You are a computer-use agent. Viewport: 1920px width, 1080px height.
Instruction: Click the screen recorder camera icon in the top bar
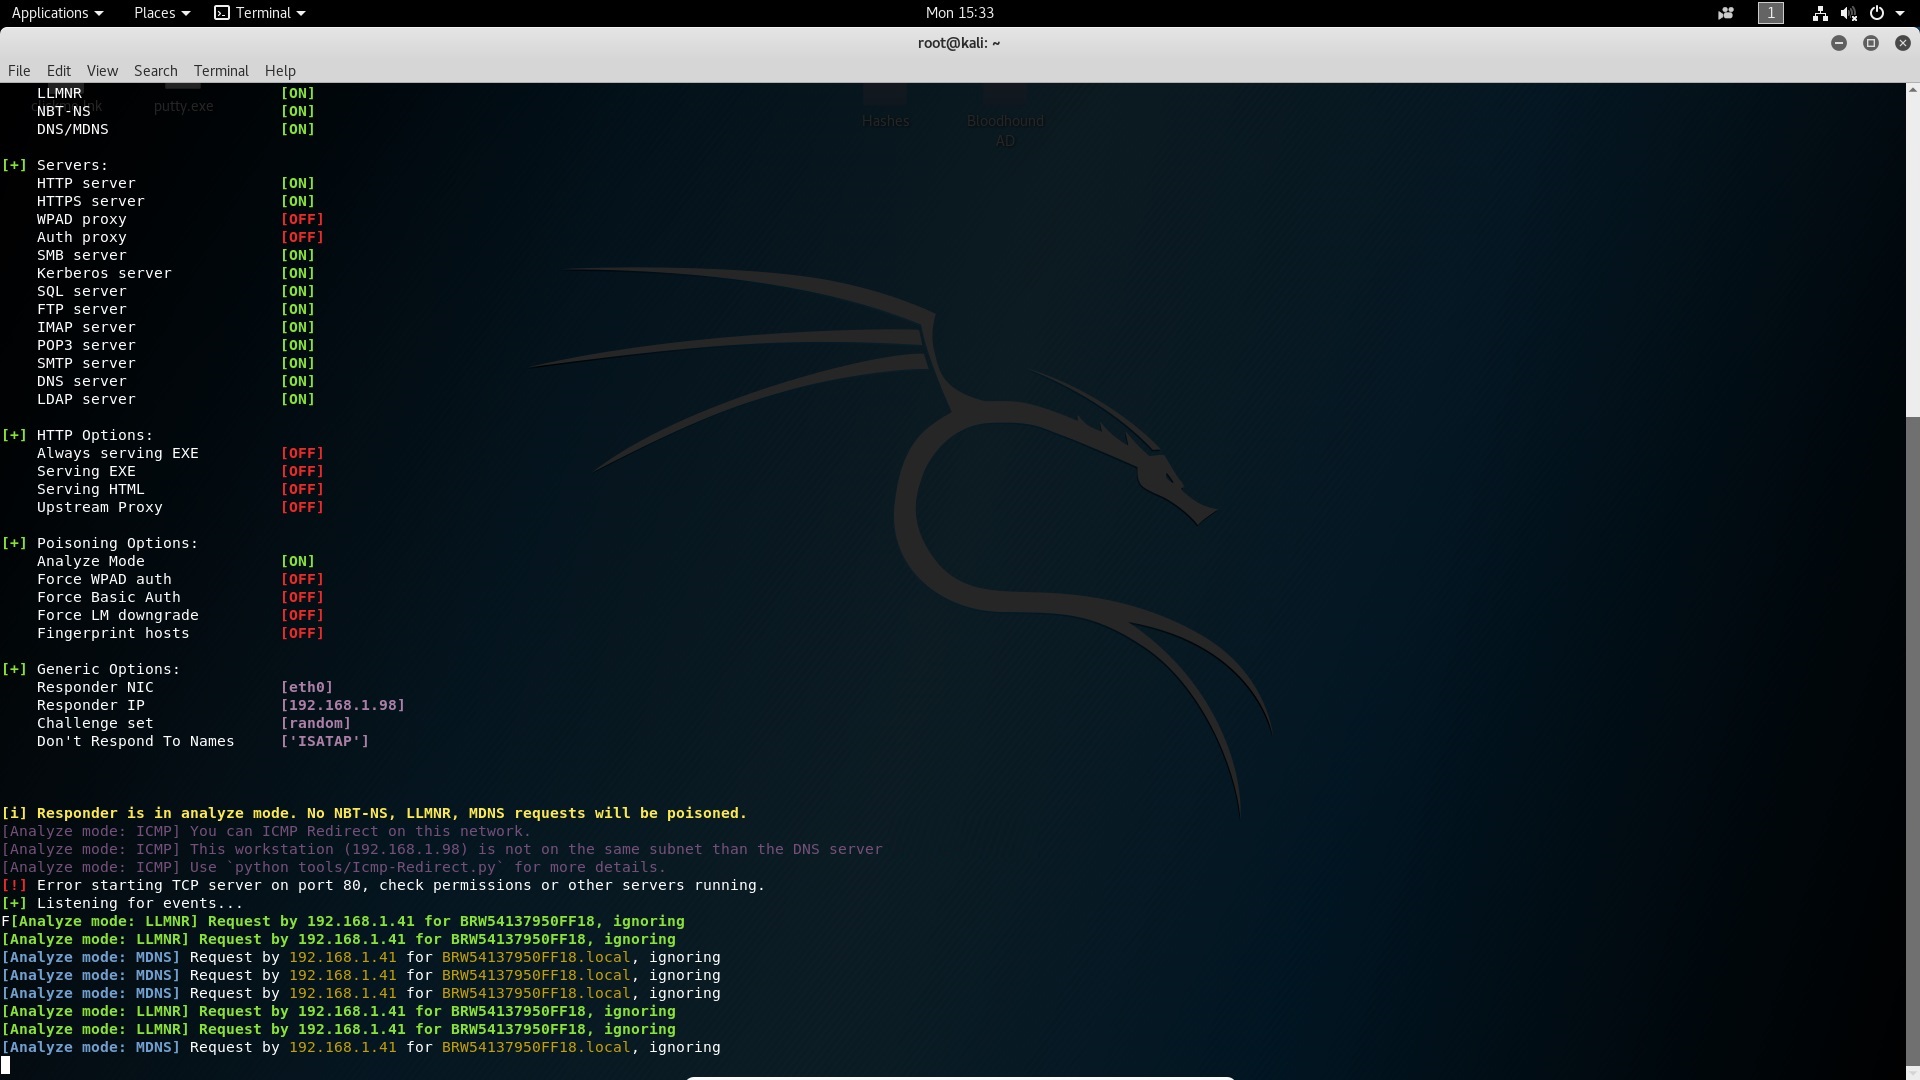1725,13
